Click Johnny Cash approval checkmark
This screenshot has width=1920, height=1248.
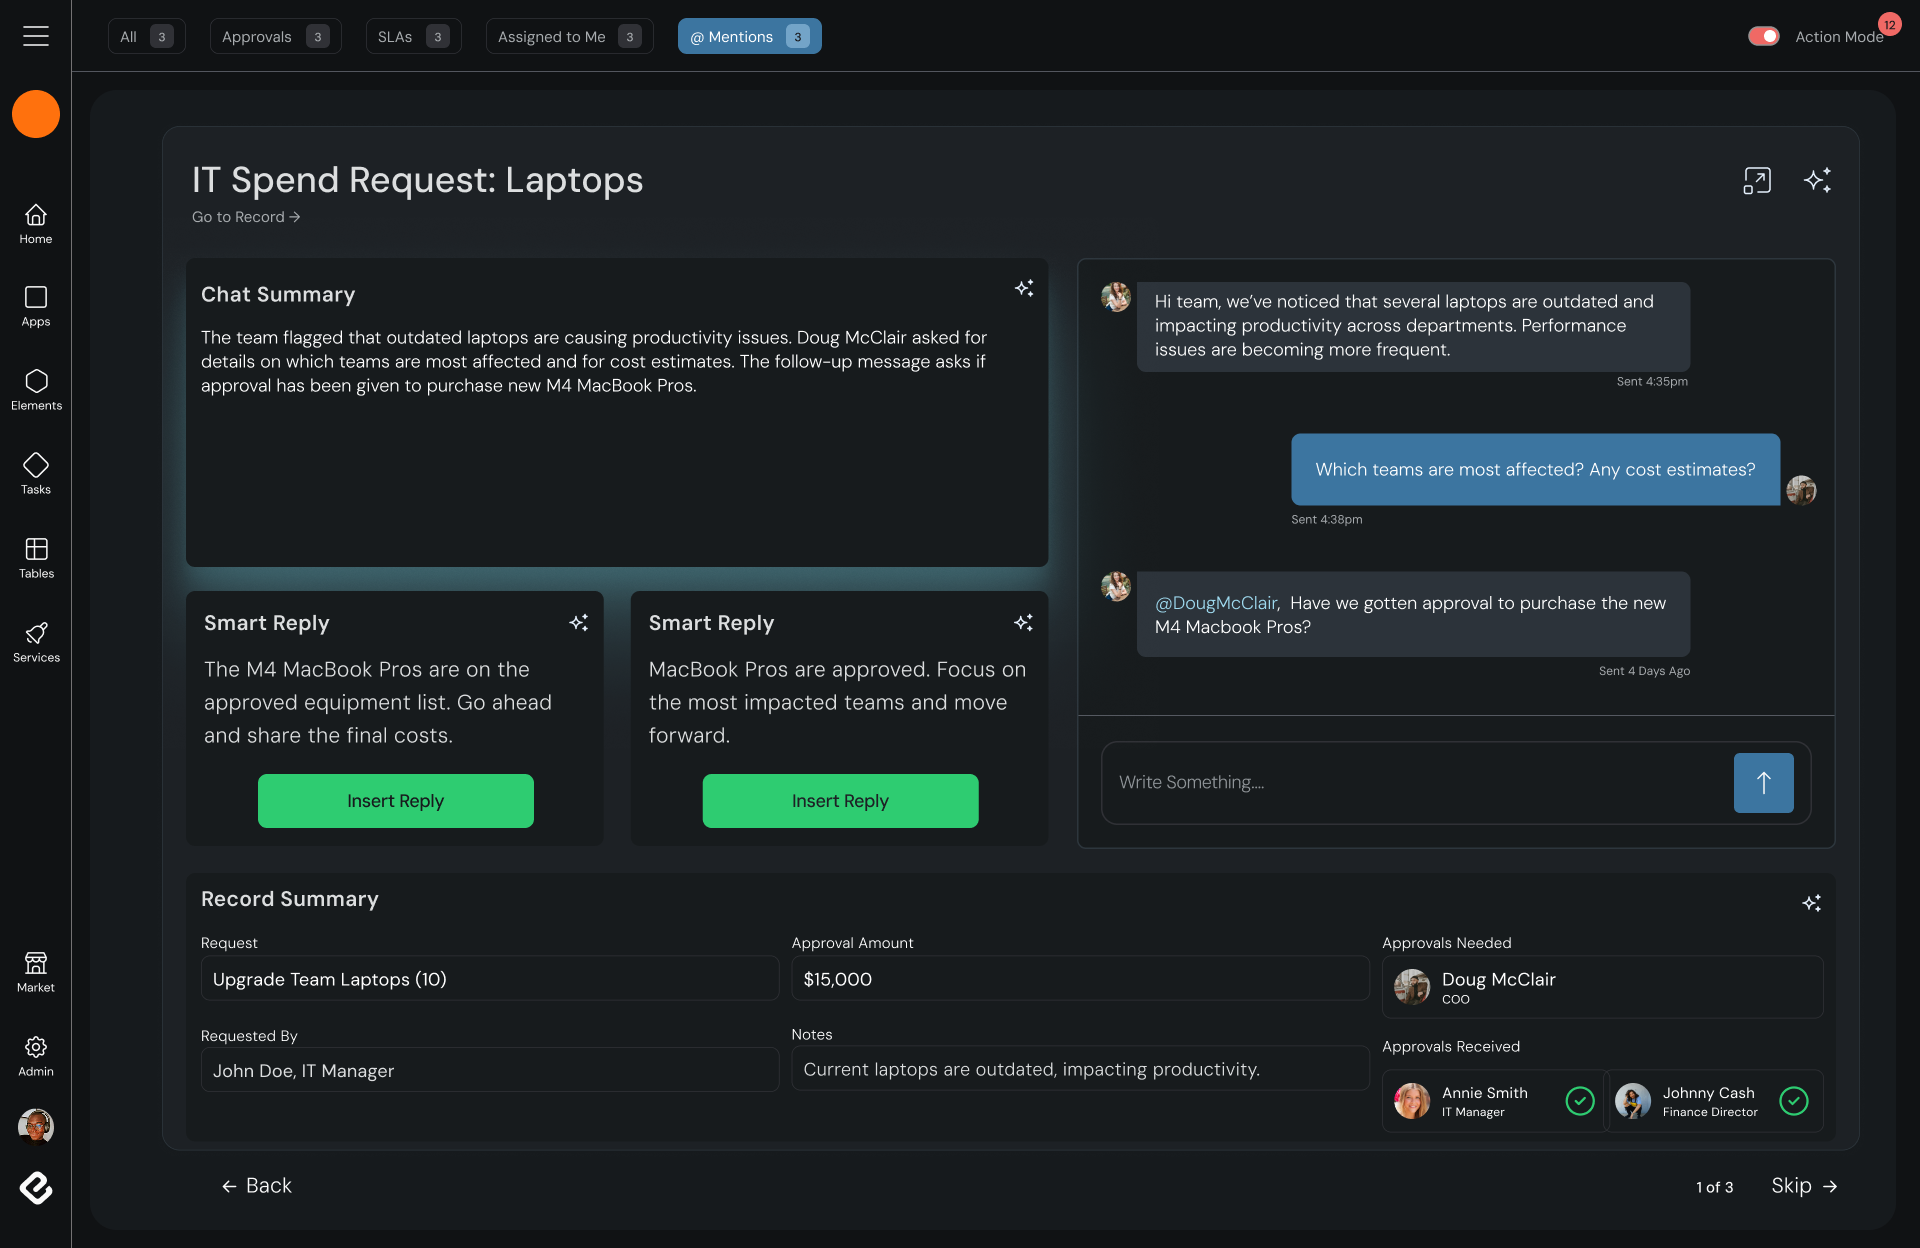1794,1101
